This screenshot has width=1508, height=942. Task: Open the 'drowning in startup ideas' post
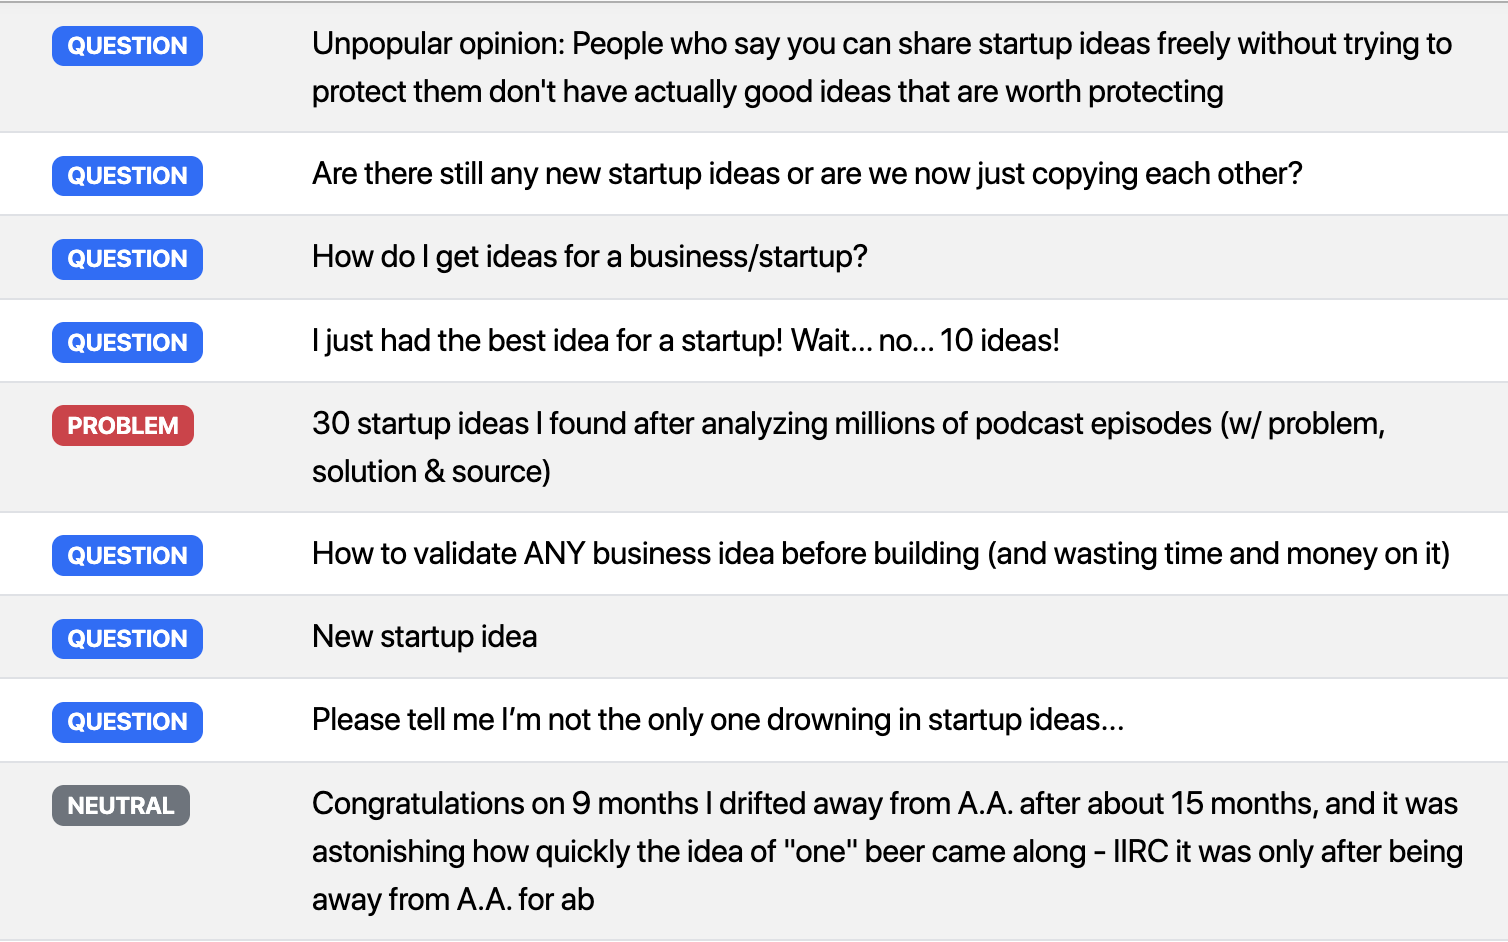coord(719,720)
